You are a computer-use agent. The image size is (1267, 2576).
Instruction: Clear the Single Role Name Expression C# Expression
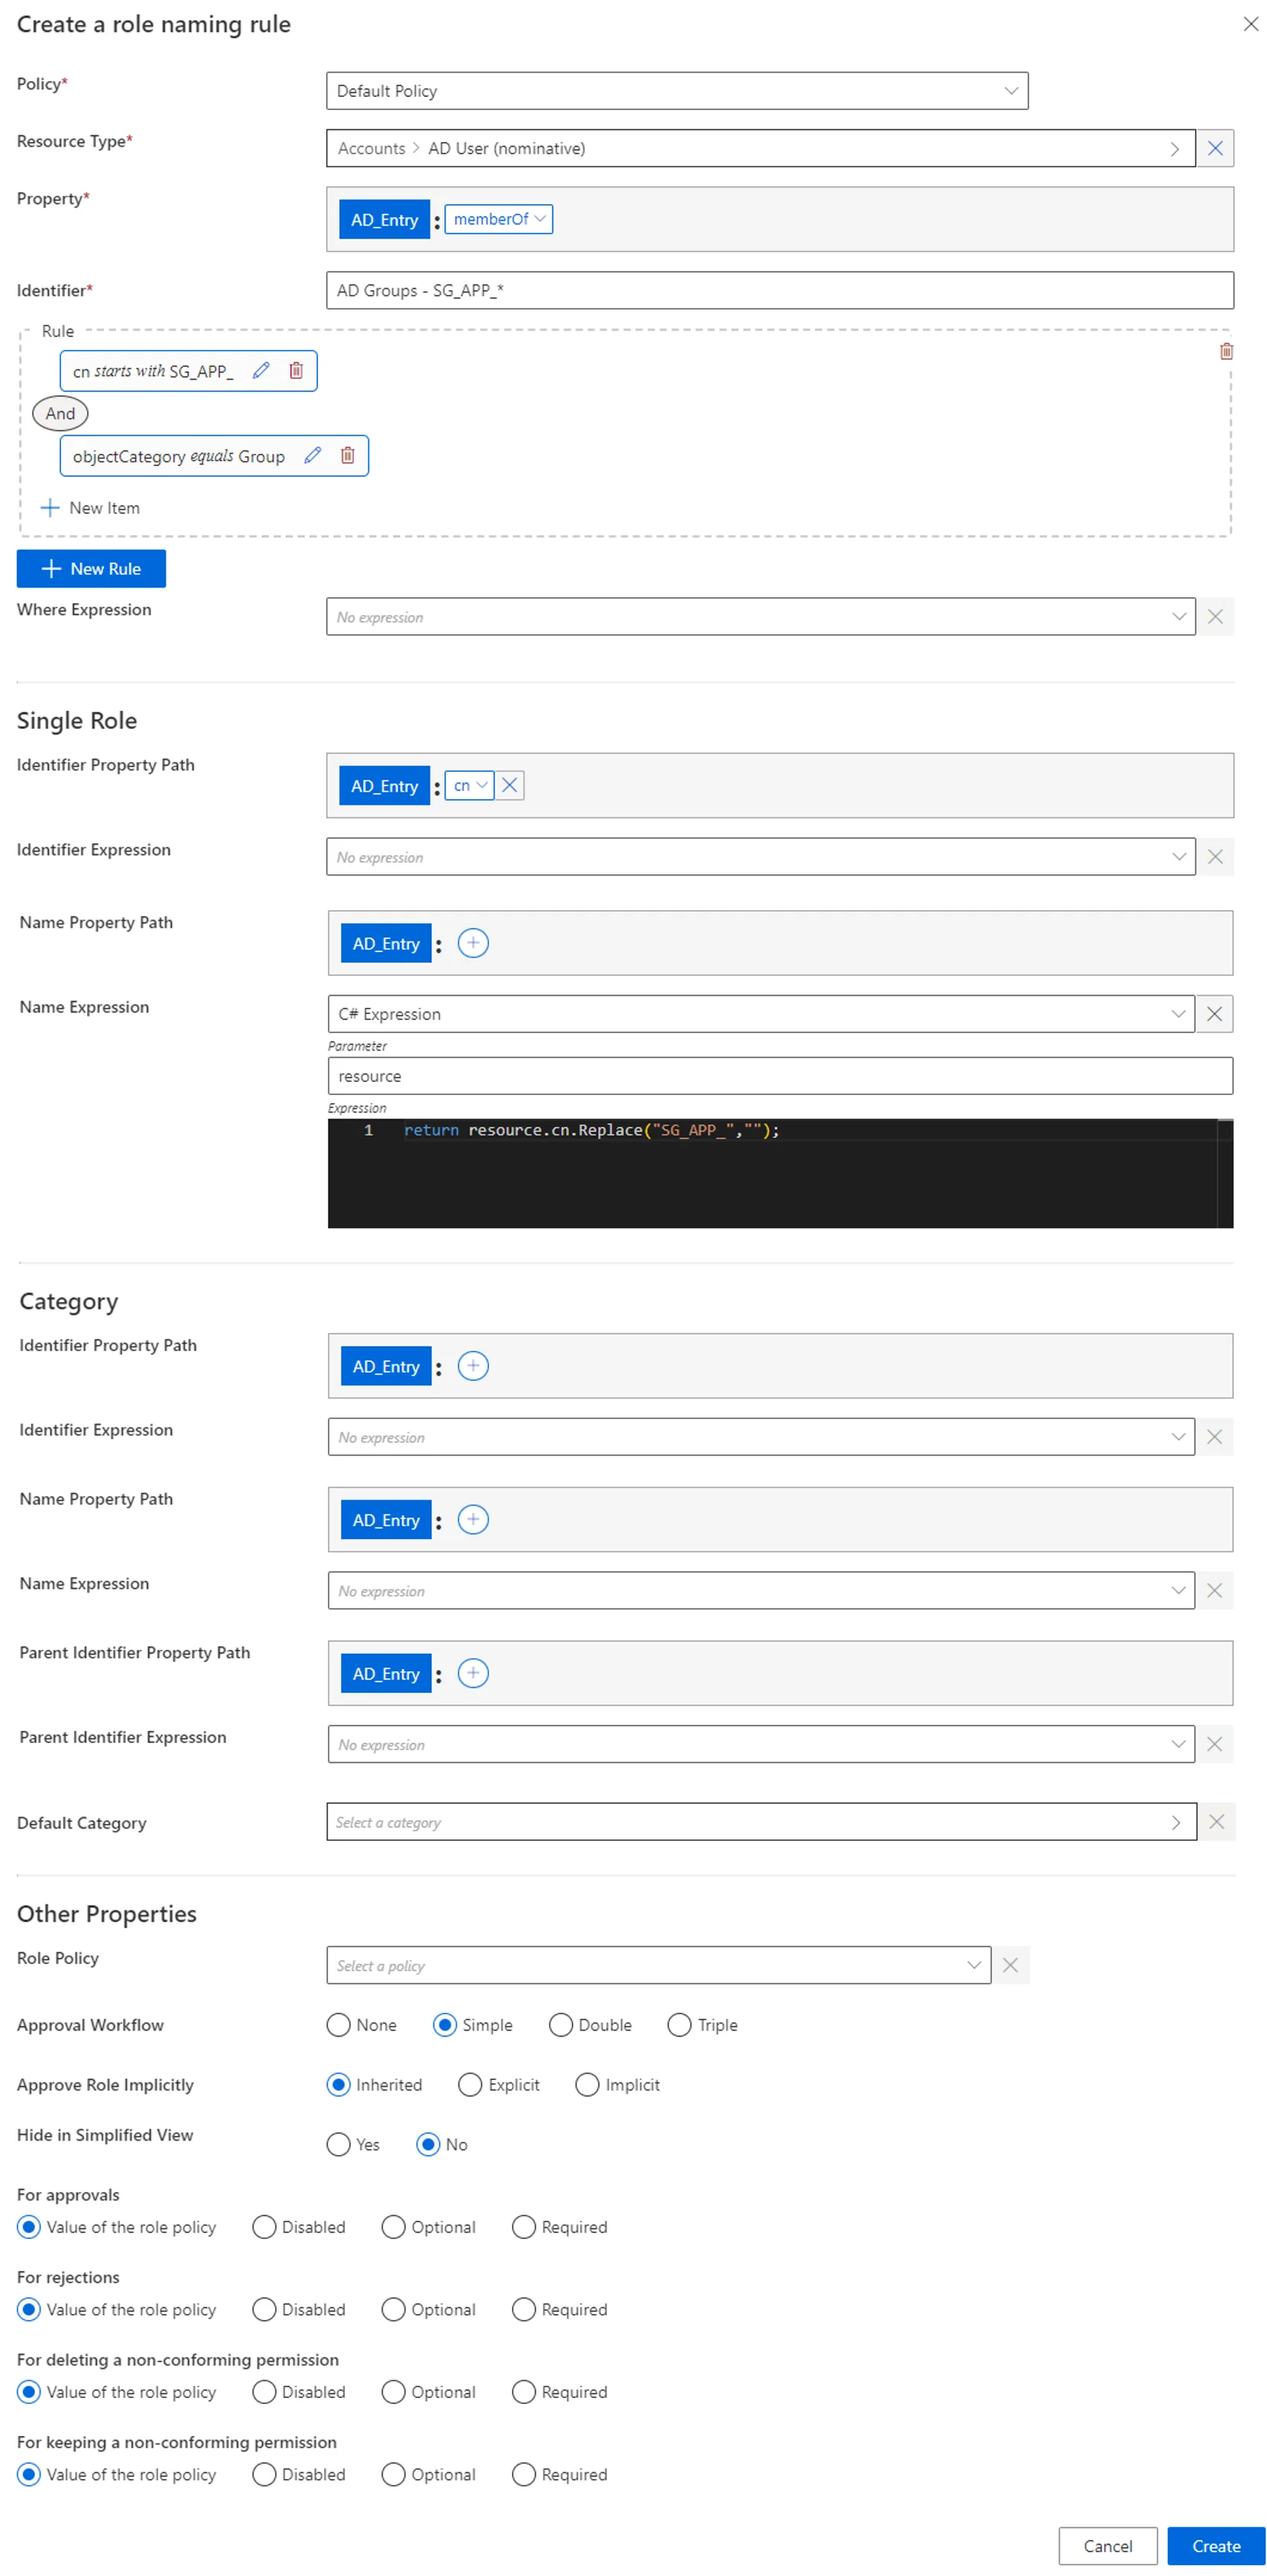(1214, 1014)
